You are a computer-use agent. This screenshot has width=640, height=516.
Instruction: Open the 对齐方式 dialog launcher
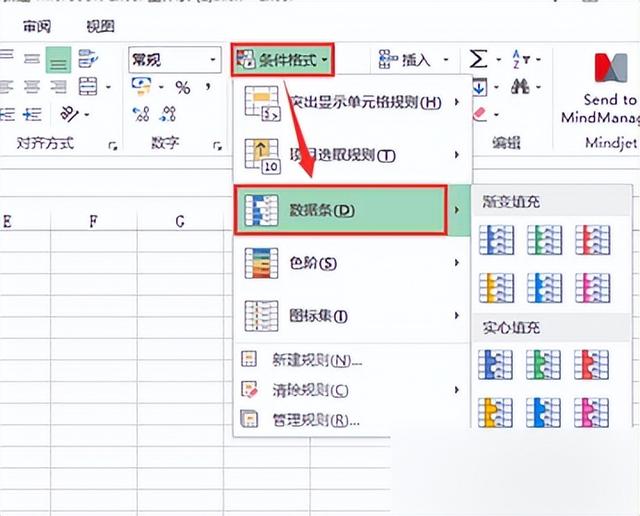(113, 145)
